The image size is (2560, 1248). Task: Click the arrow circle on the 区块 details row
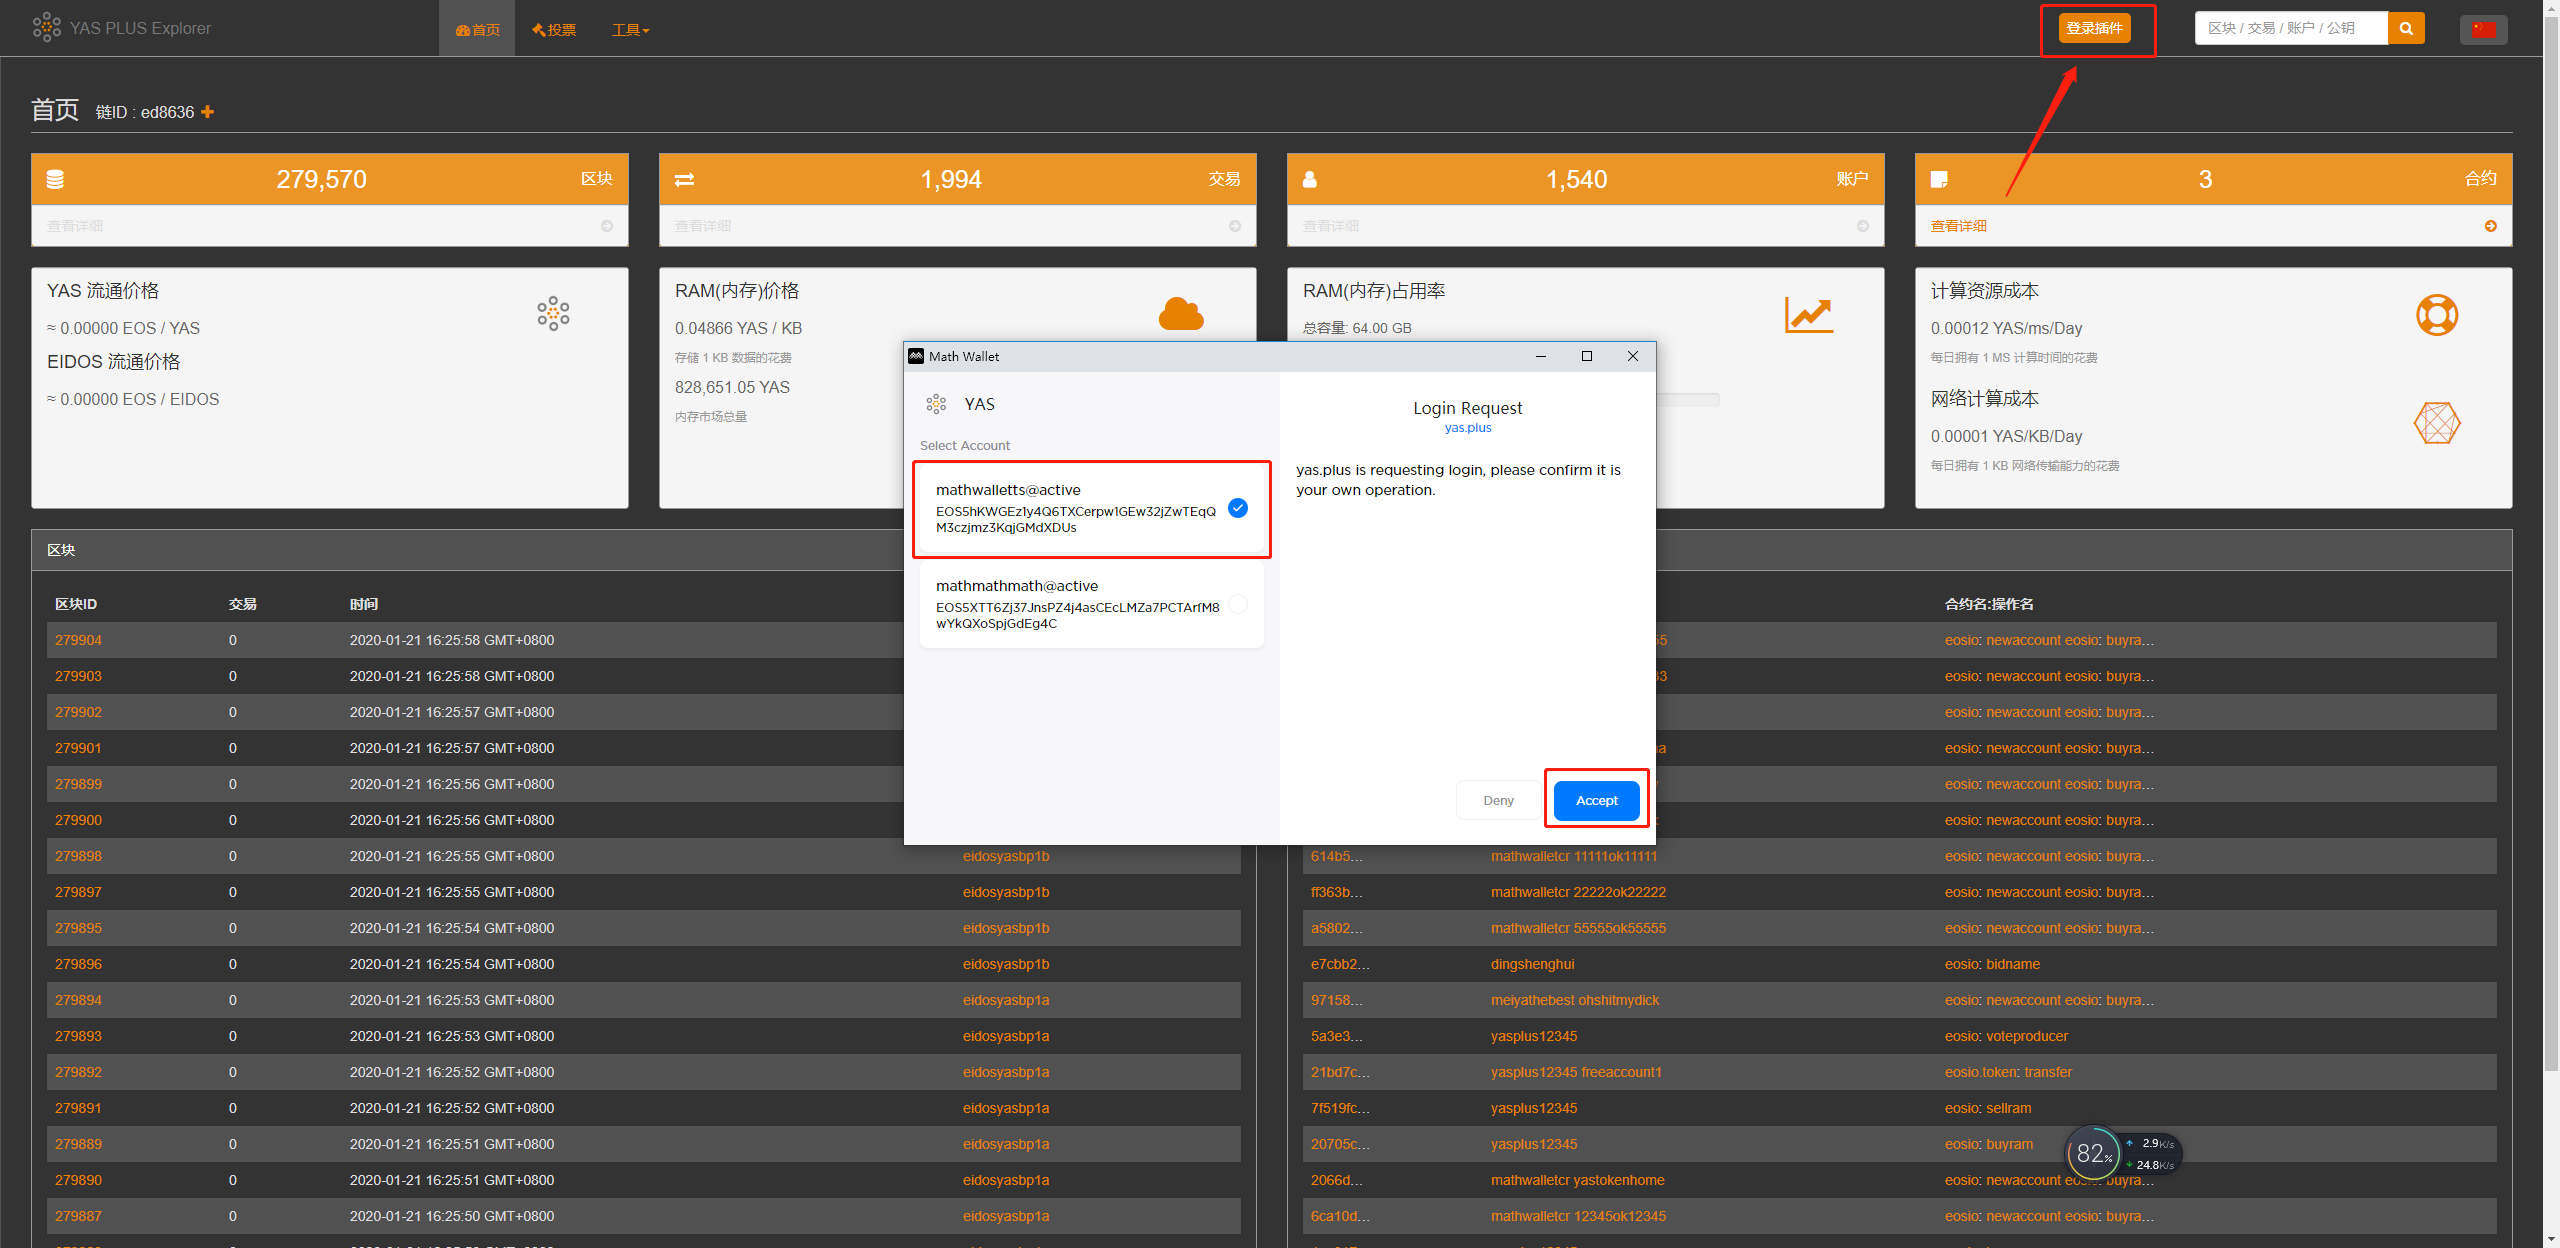click(607, 227)
